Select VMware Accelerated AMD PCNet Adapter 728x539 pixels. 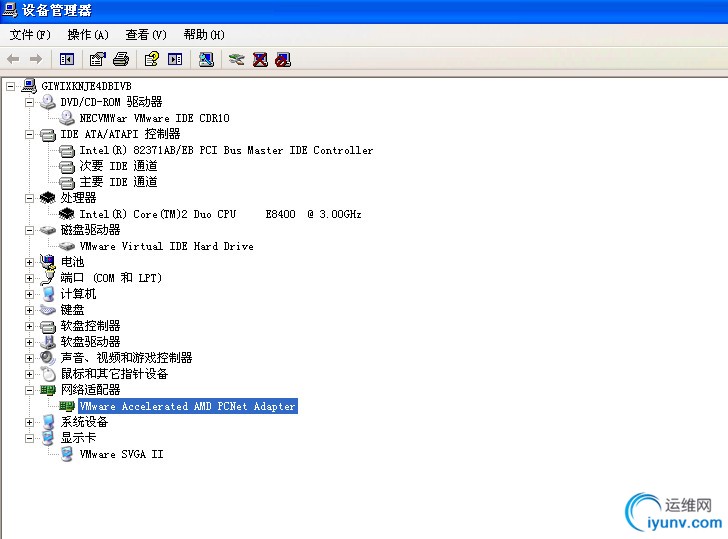tap(188, 406)
